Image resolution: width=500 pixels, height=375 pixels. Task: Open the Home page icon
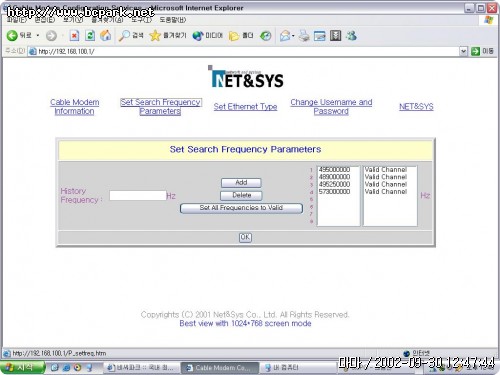point(106,35)
